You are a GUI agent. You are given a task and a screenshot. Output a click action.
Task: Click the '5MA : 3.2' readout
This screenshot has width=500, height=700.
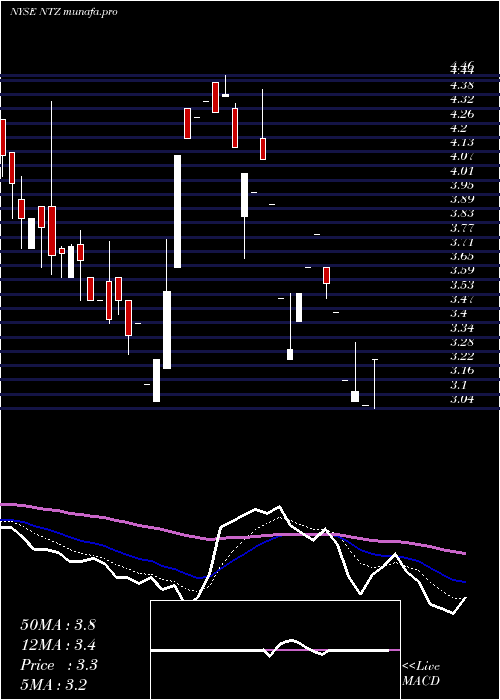pyautogui.click(x=54, y=684)
